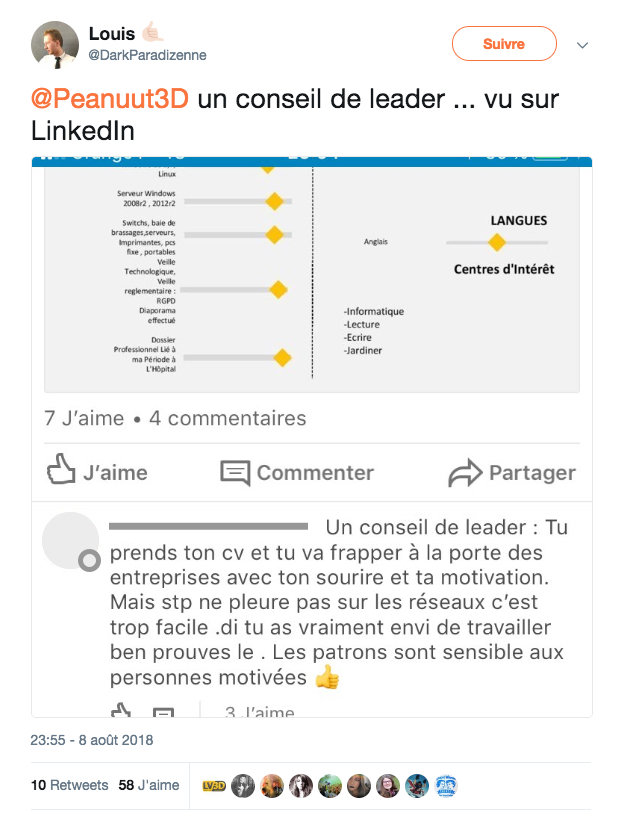Open the 10 Retweets list
The image size is (628, 822).
coord(69,785)
